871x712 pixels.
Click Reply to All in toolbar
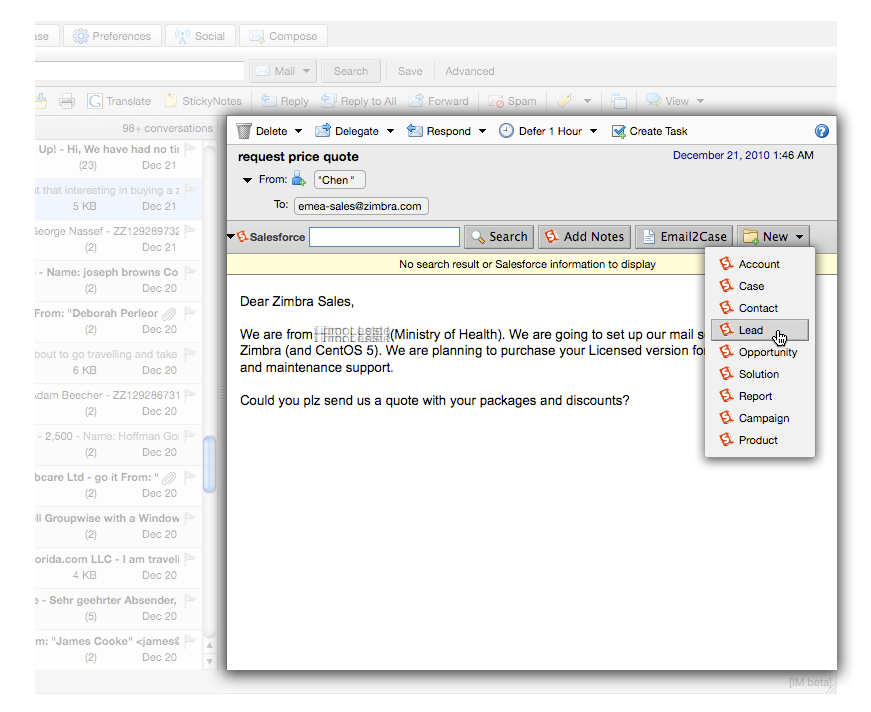coord(359,101)
